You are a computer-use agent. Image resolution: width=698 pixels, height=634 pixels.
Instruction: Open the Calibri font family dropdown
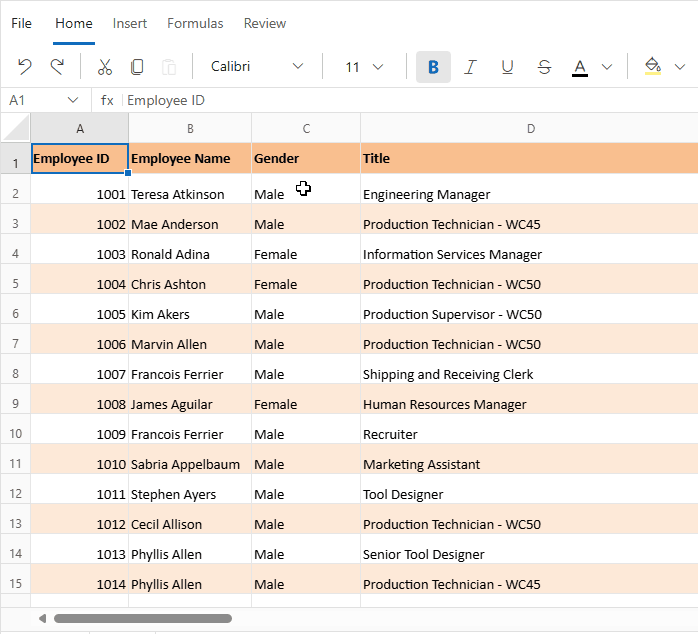257,67
